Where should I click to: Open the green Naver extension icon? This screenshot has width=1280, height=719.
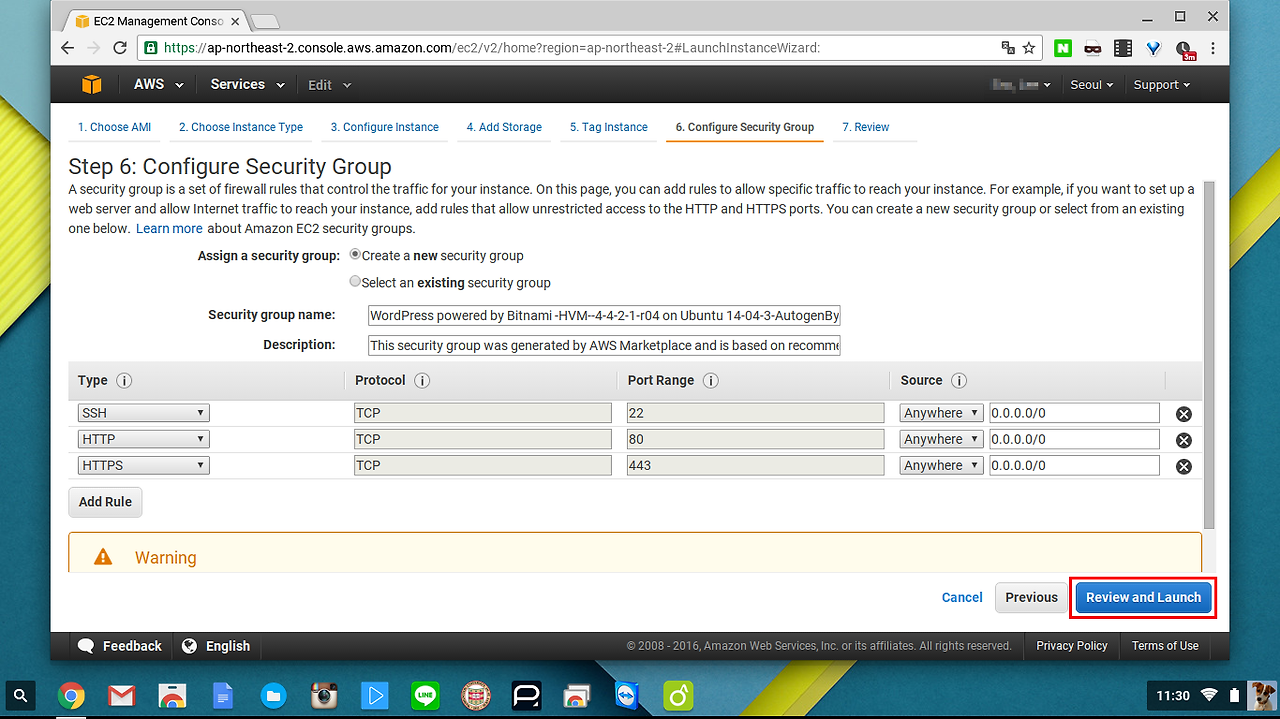pyautogui.click(x=1062, y=48)
